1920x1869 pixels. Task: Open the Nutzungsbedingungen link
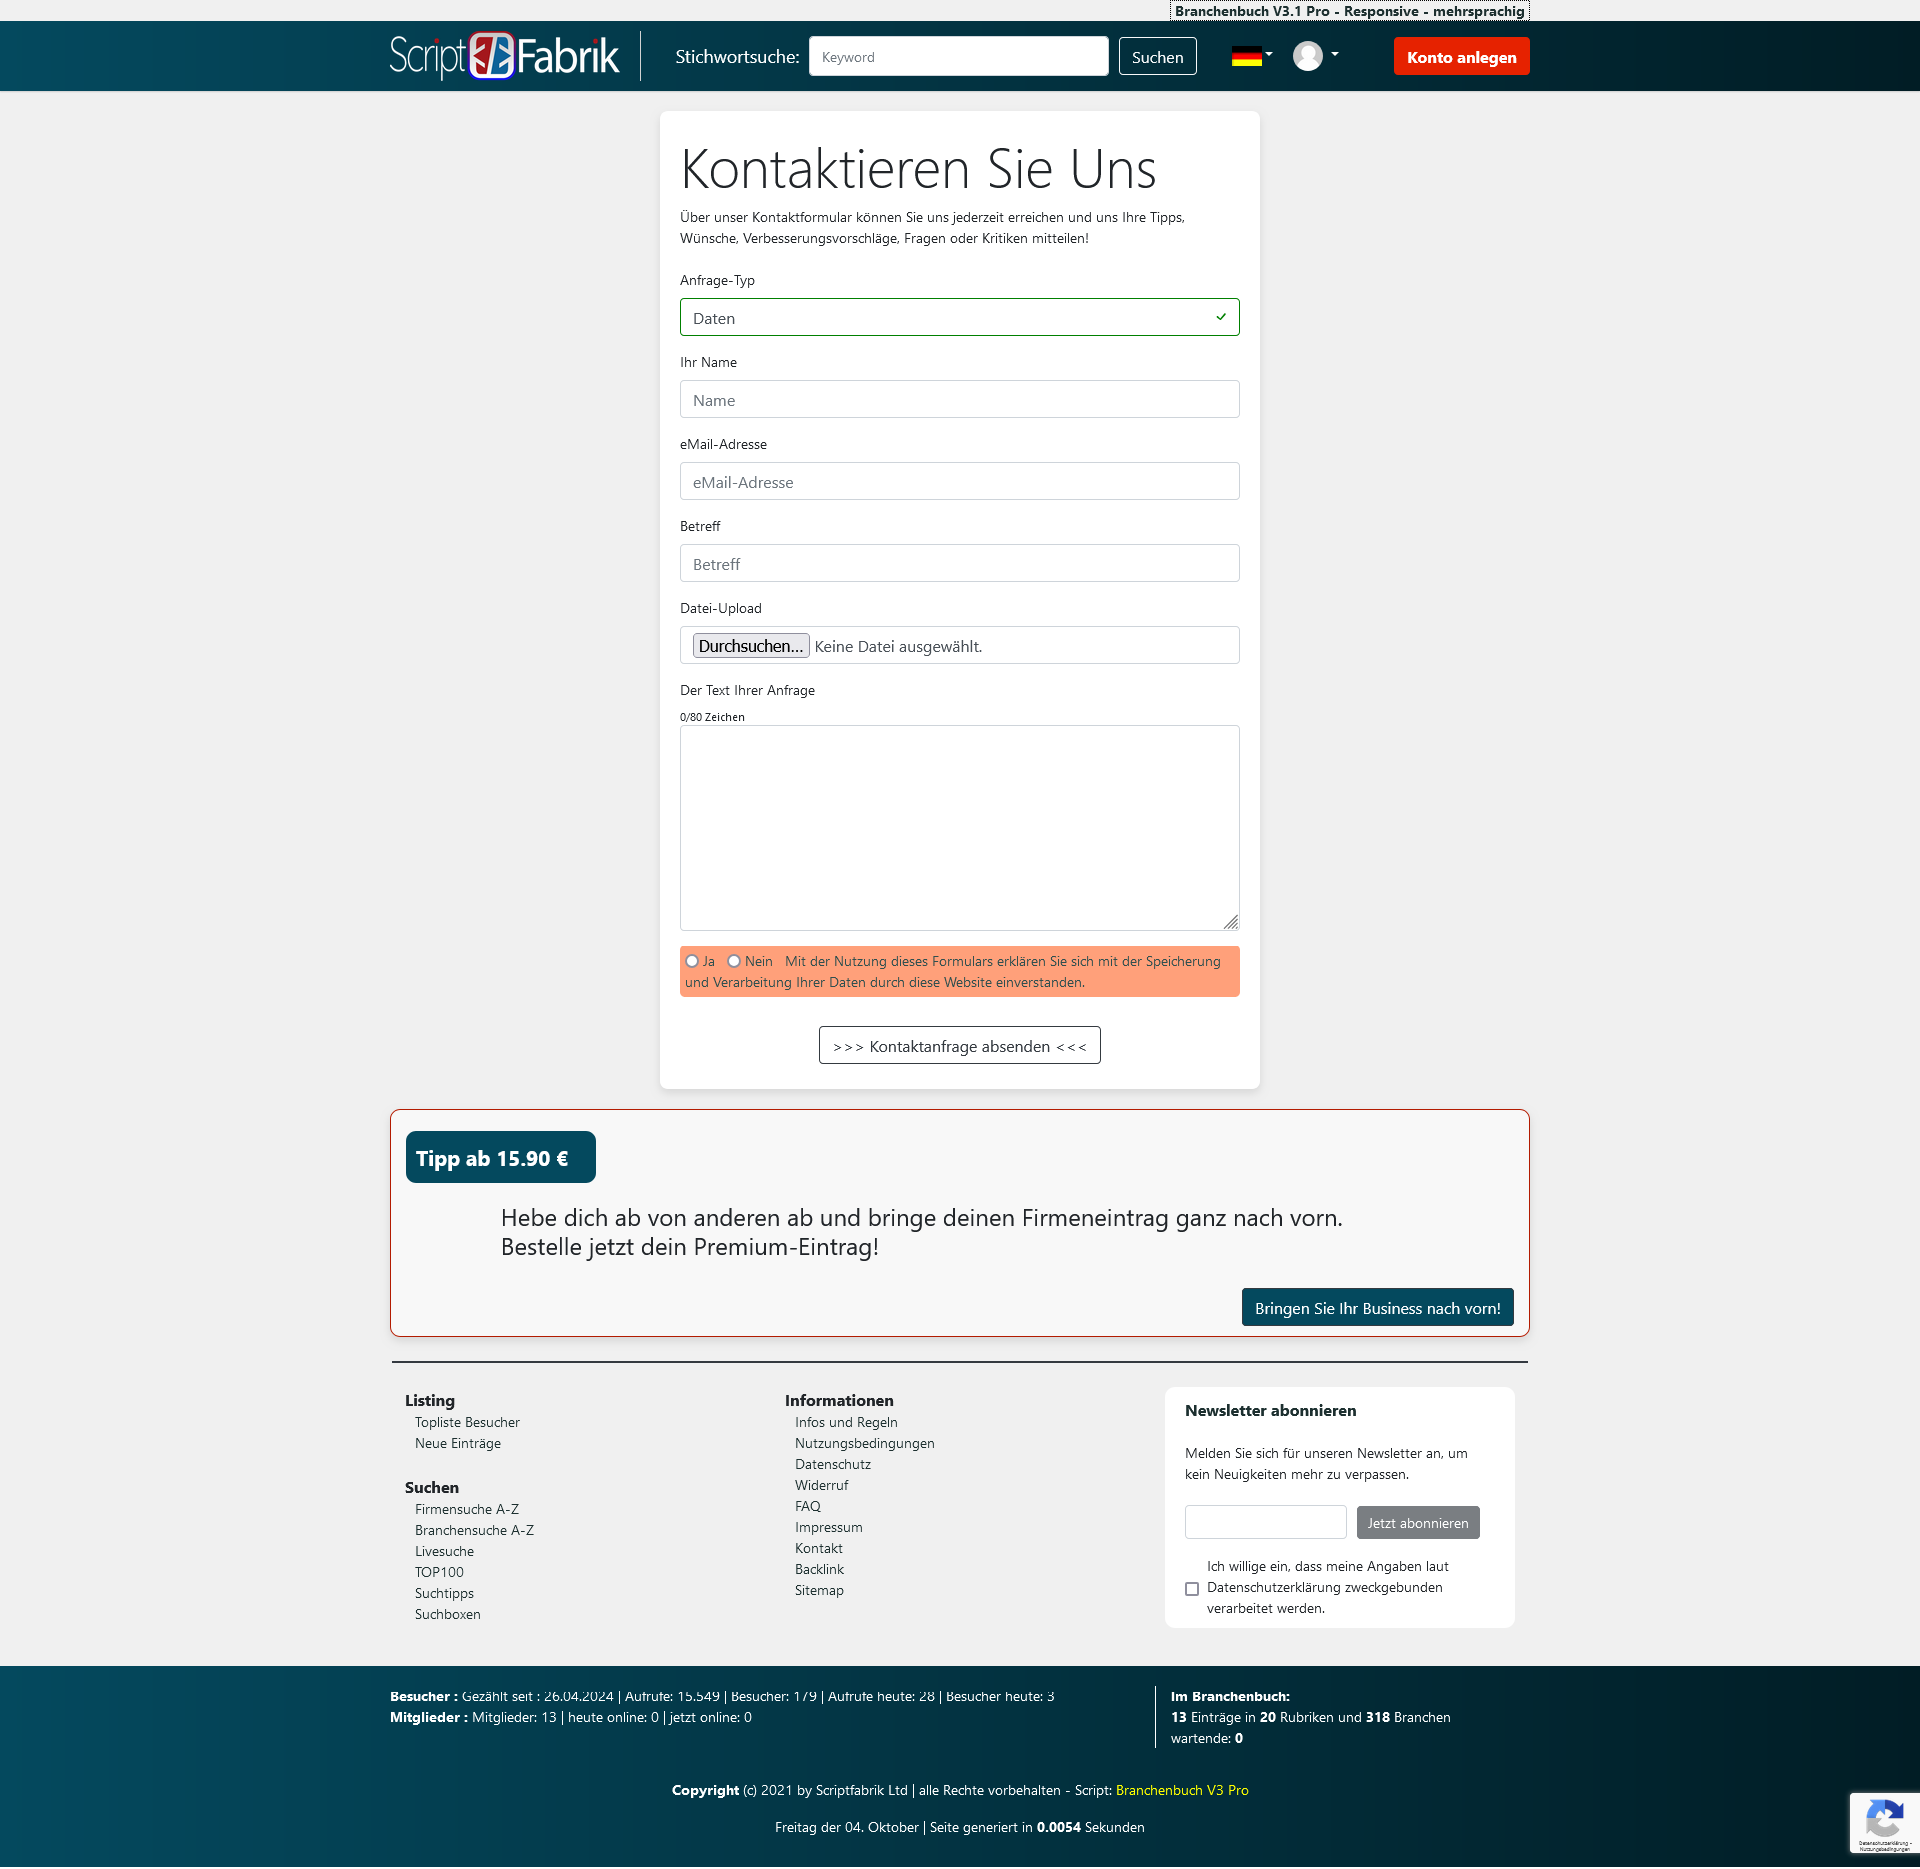[864, 1444]
